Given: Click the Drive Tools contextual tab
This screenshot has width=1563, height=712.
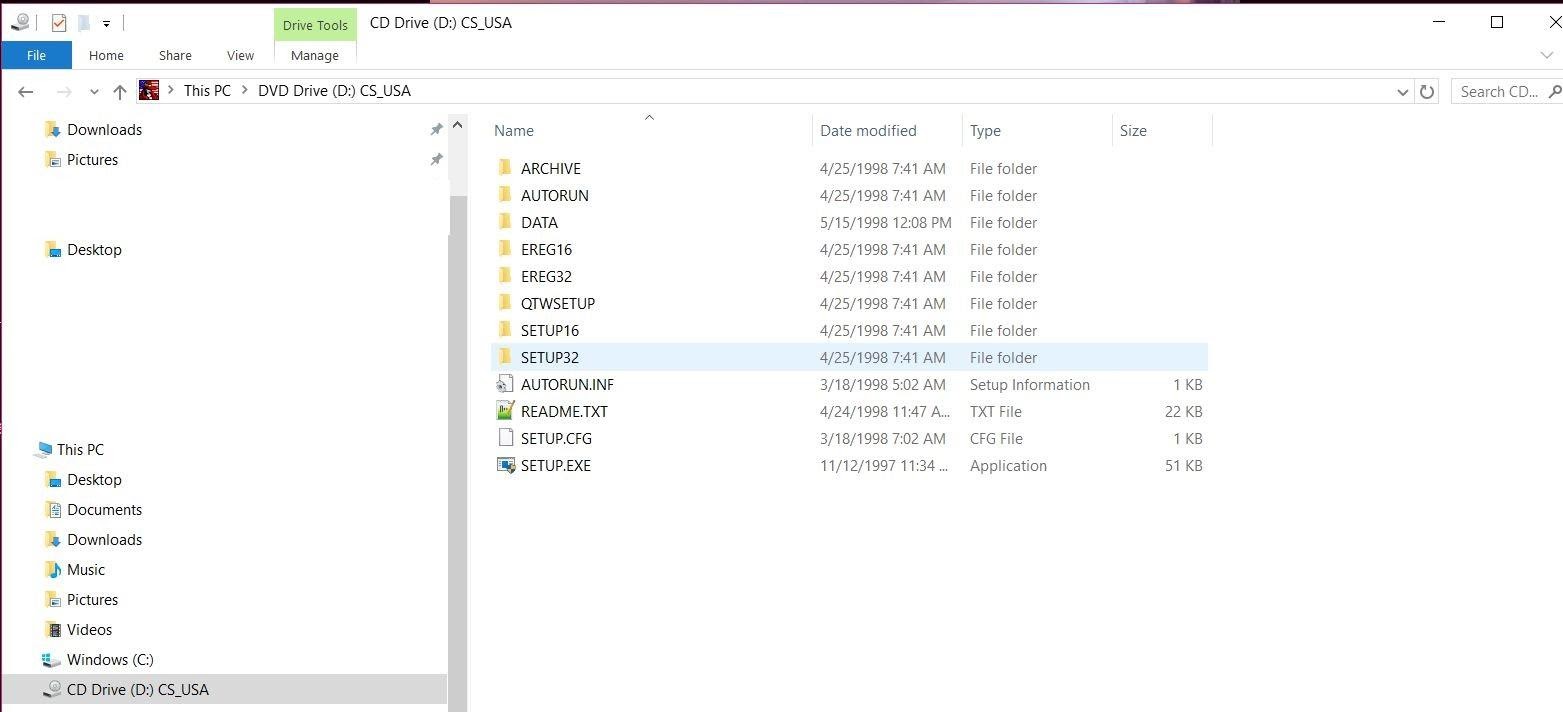Looking at the screenshot, I should [x=315, y=25].
